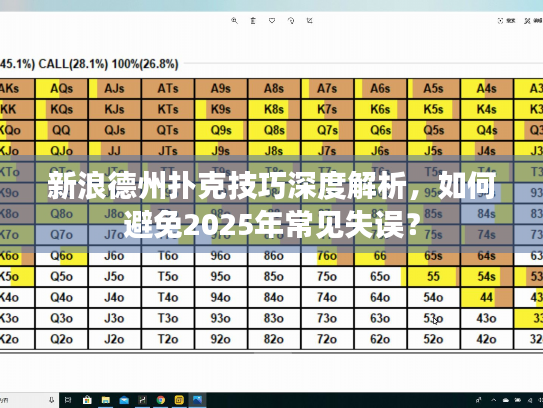Click the A6s cell

coord(381,88)
